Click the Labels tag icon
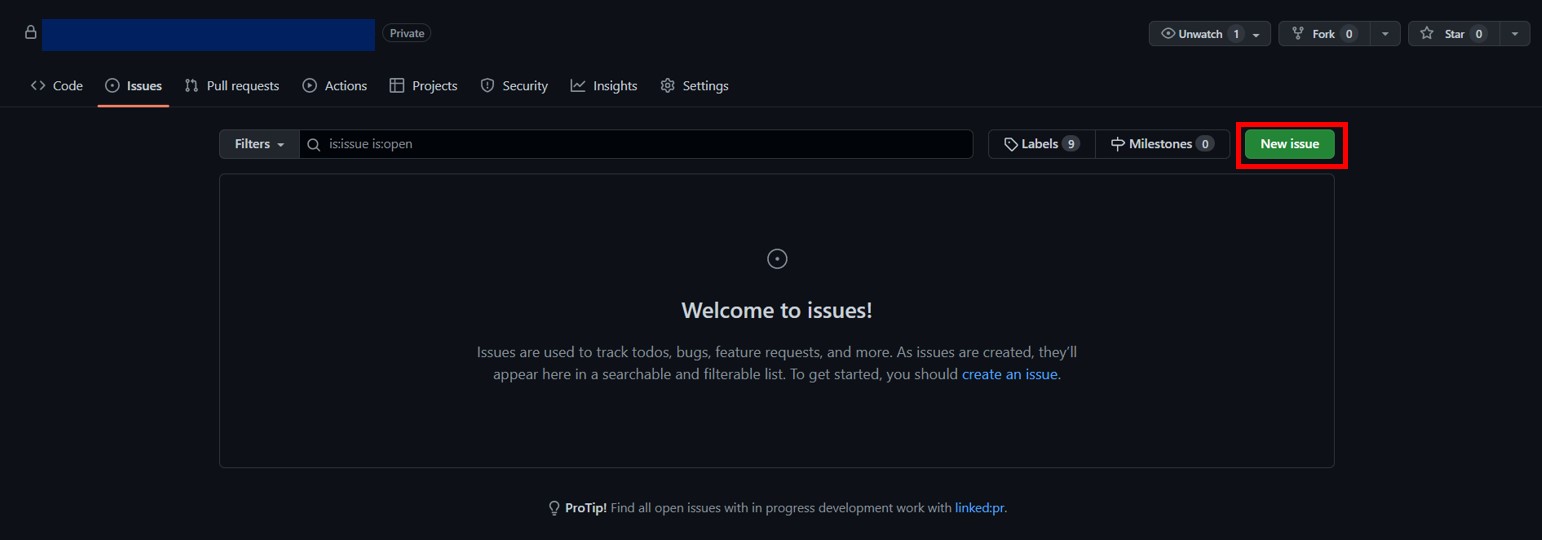 [x=1011, y=144]
